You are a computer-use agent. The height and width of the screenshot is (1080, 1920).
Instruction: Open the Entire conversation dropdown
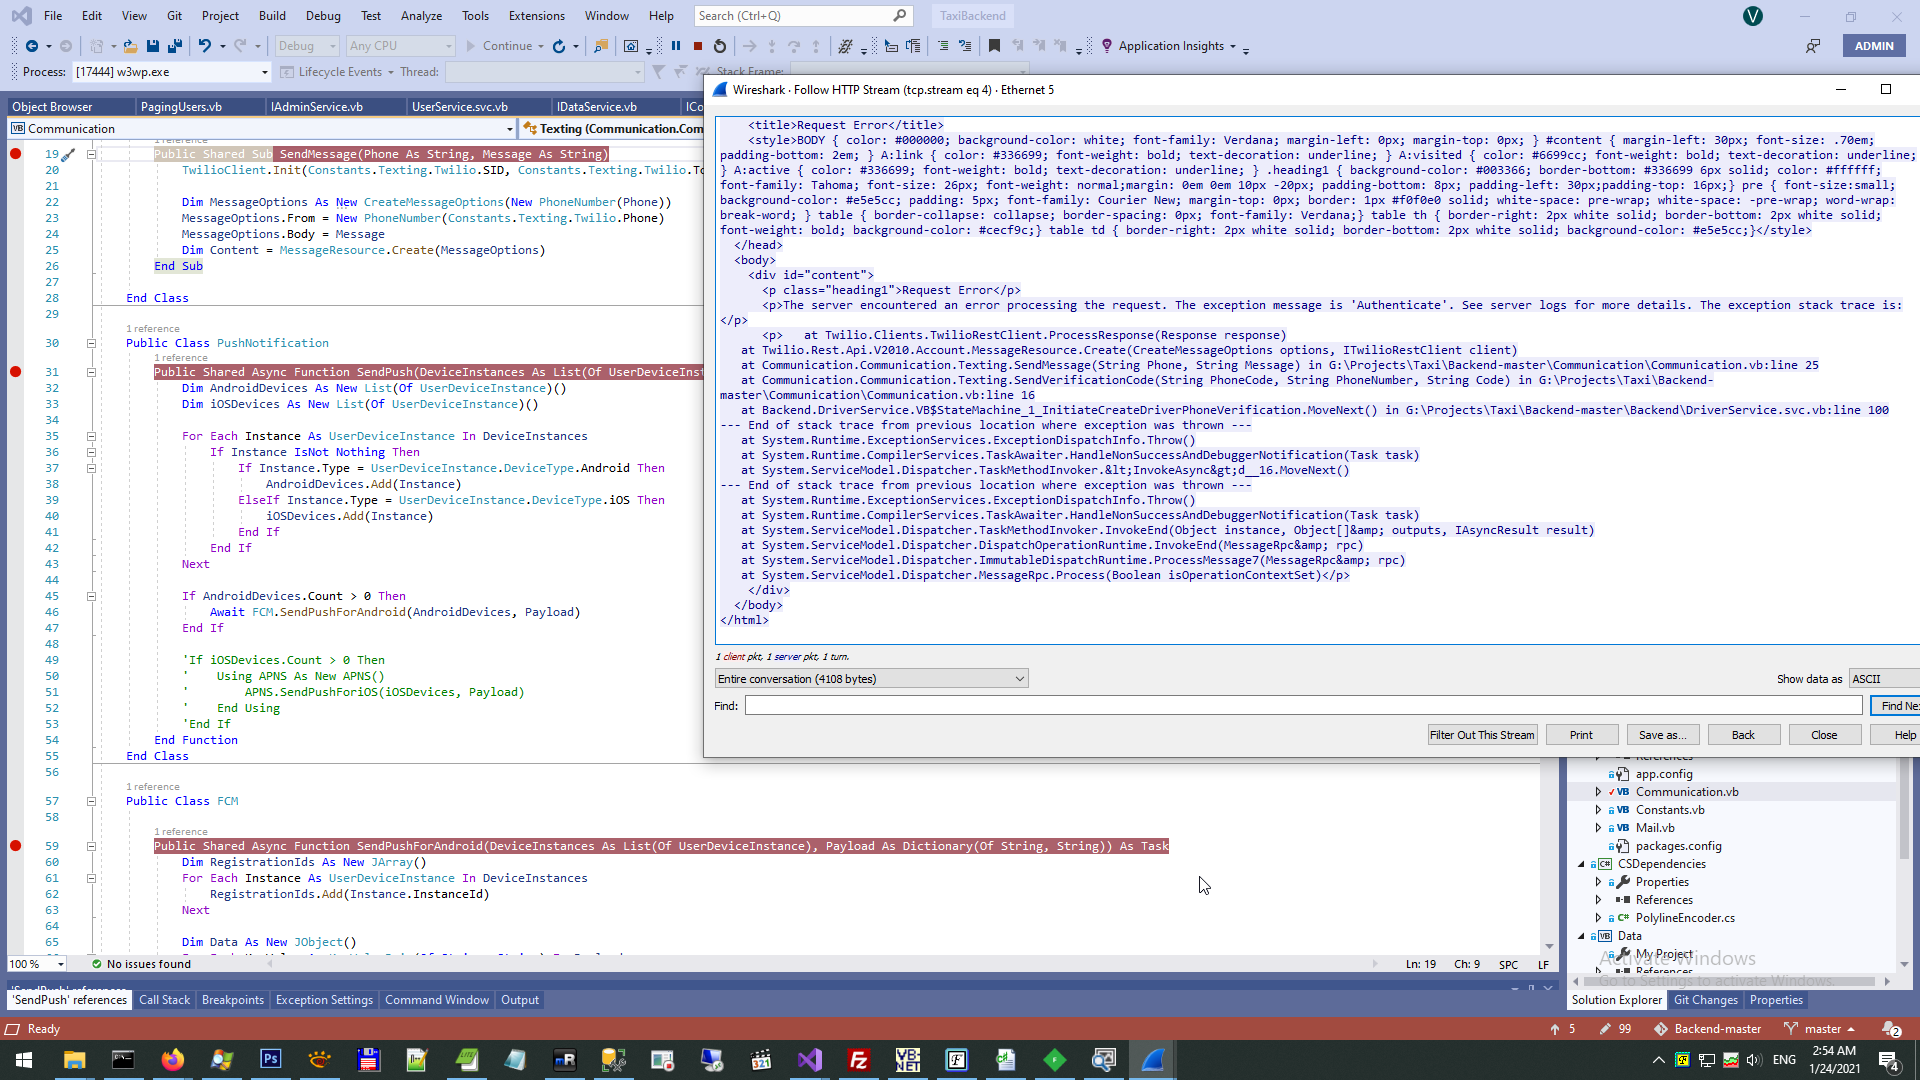(871, 679)
